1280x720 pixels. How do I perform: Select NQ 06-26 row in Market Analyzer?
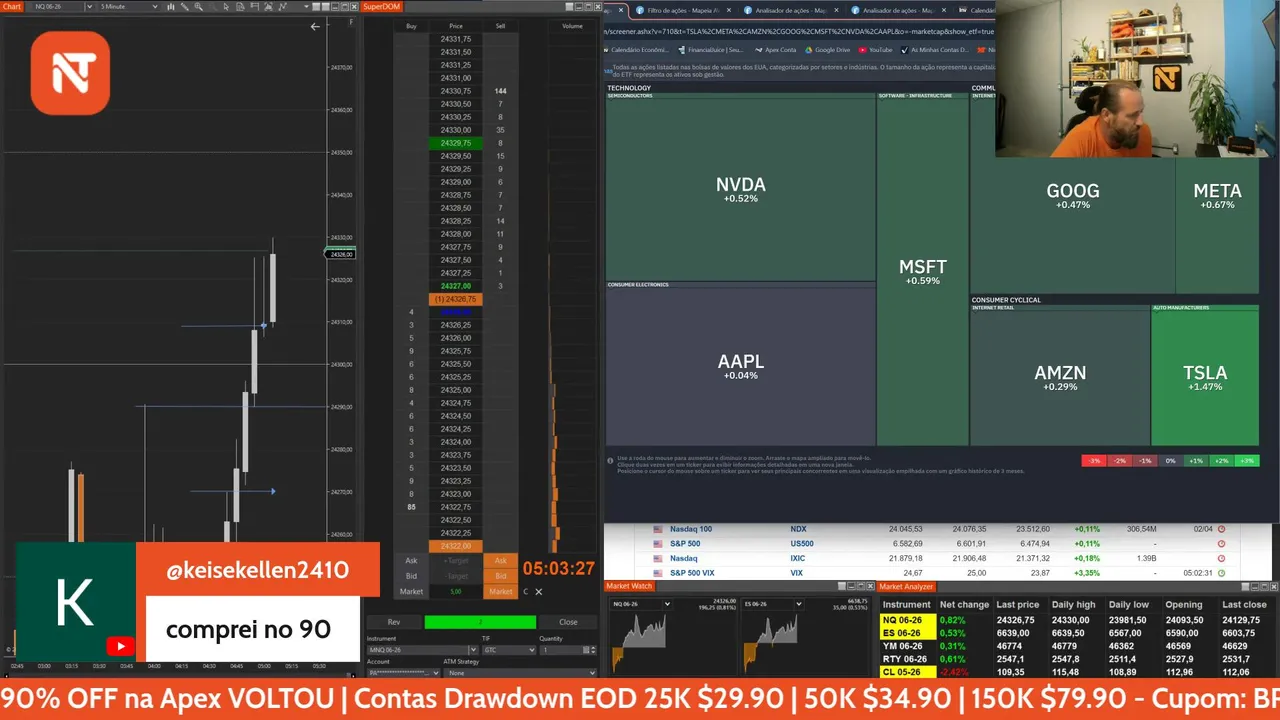[1079, 620]
